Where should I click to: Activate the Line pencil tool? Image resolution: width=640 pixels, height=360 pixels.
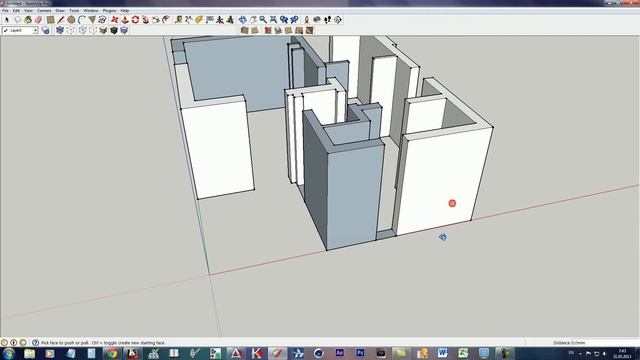pyautogui.click(x=60, y=20)
